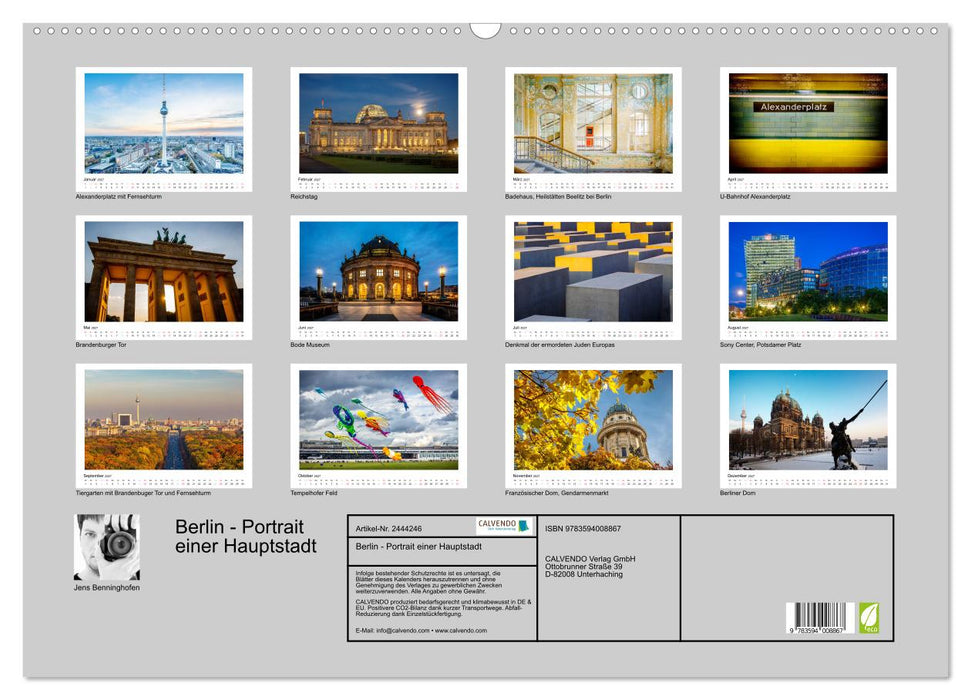971x700 pixels.
Task: Click the 'Berliner Dom' caption
Action: [738, 493]
